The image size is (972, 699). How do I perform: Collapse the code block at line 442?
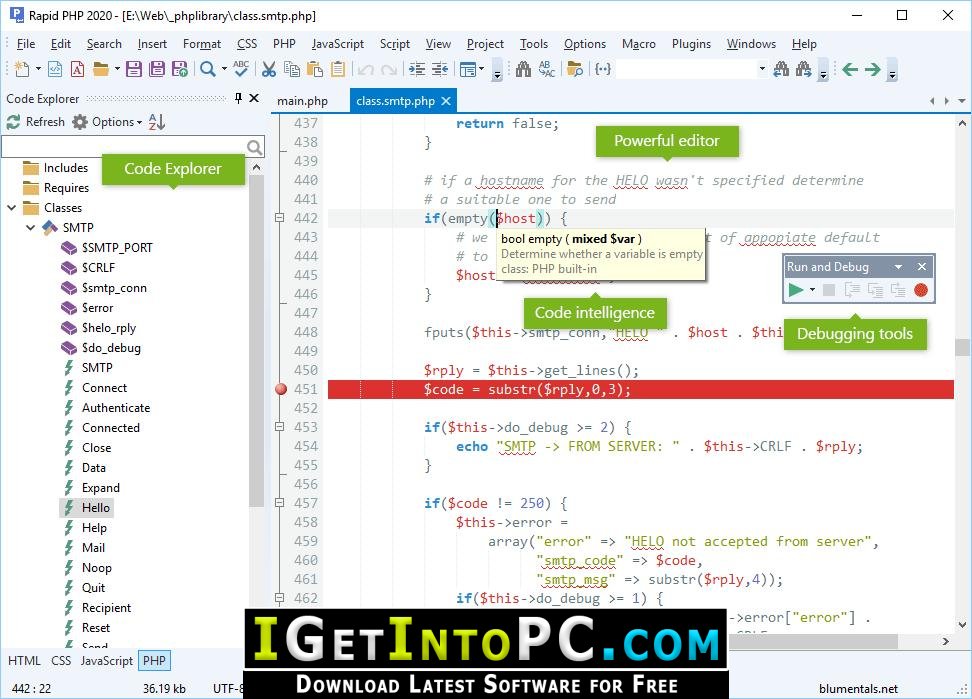point(280,218)
